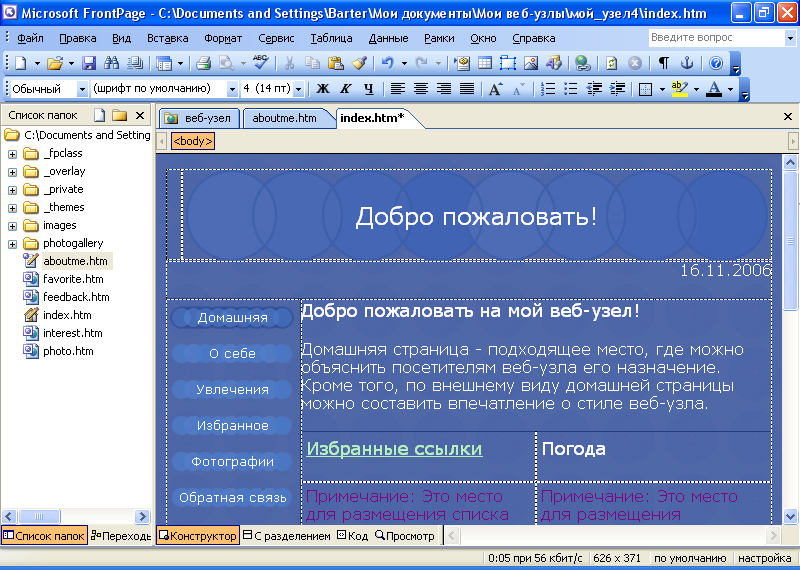Click the spelling check ABC icon
Image resolution: width=800 pixels, height=570 pixels.
click(259, 63)
